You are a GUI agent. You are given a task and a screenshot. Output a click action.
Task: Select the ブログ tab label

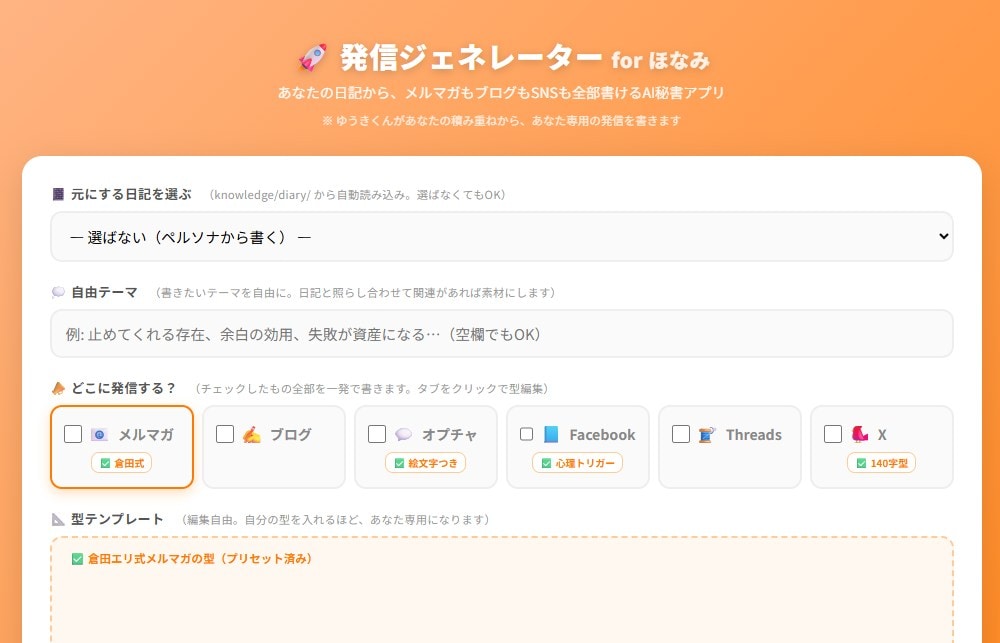(x=291, y=435)
